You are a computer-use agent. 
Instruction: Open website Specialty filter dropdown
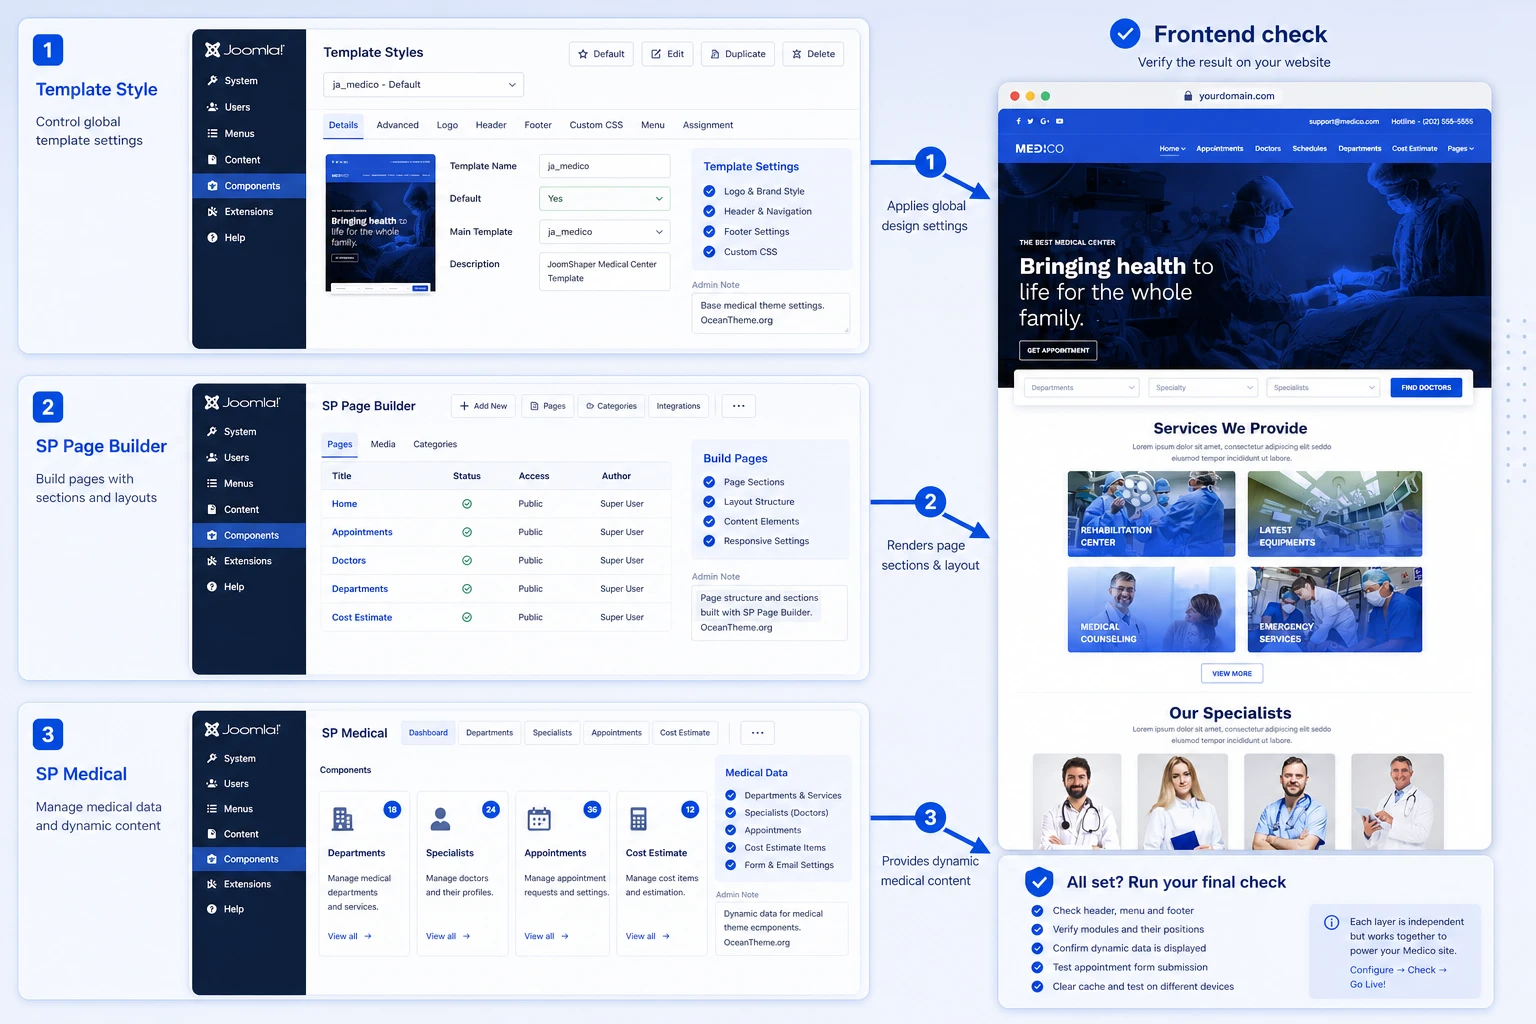pyautogui.click(x=1203, y=388)
